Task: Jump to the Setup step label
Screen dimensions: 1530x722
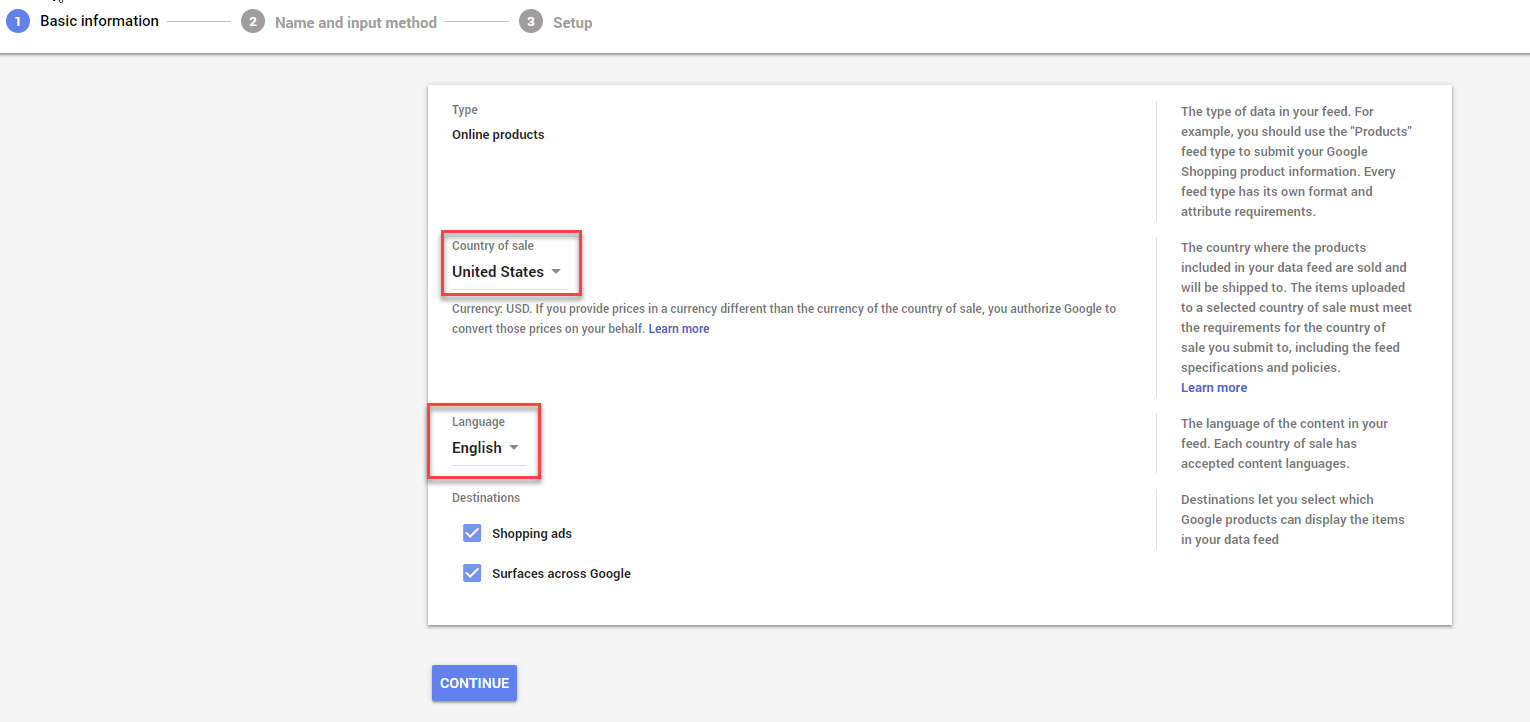Action: [572, 22]
